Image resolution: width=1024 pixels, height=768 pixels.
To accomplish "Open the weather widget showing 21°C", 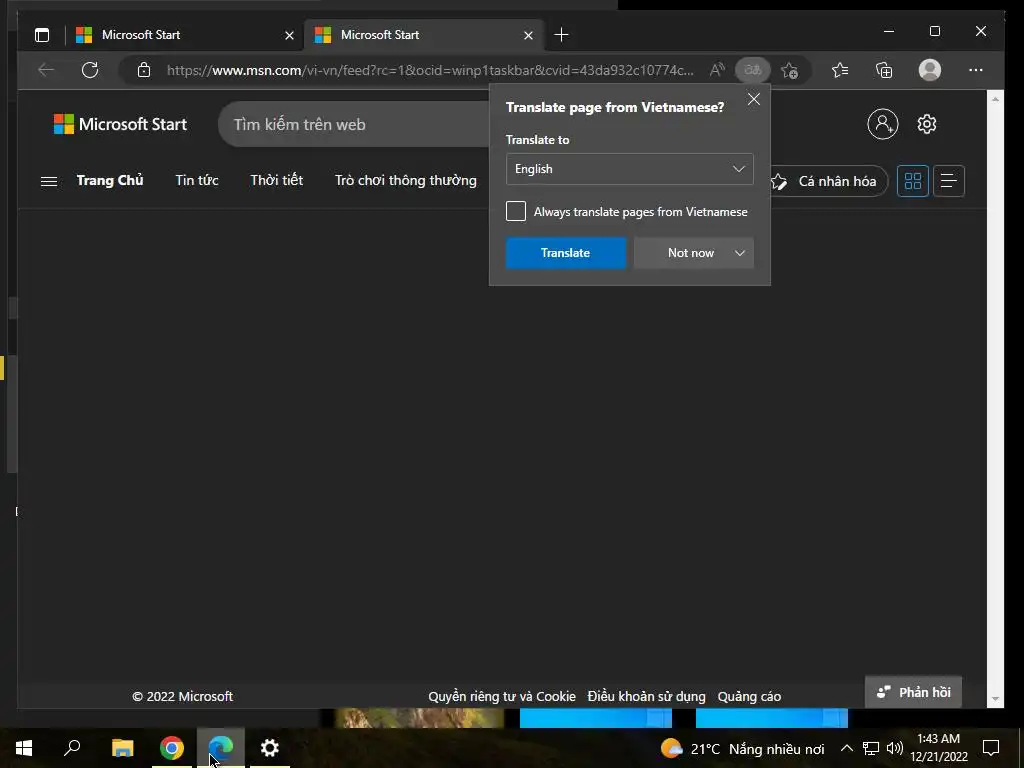I will tap(742, 748).
